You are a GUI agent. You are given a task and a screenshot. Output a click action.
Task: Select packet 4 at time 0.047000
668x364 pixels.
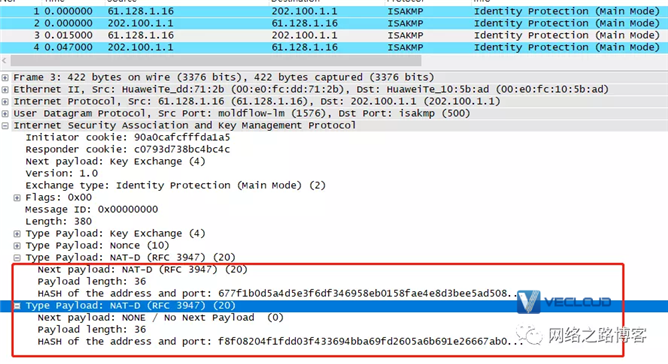334,47
